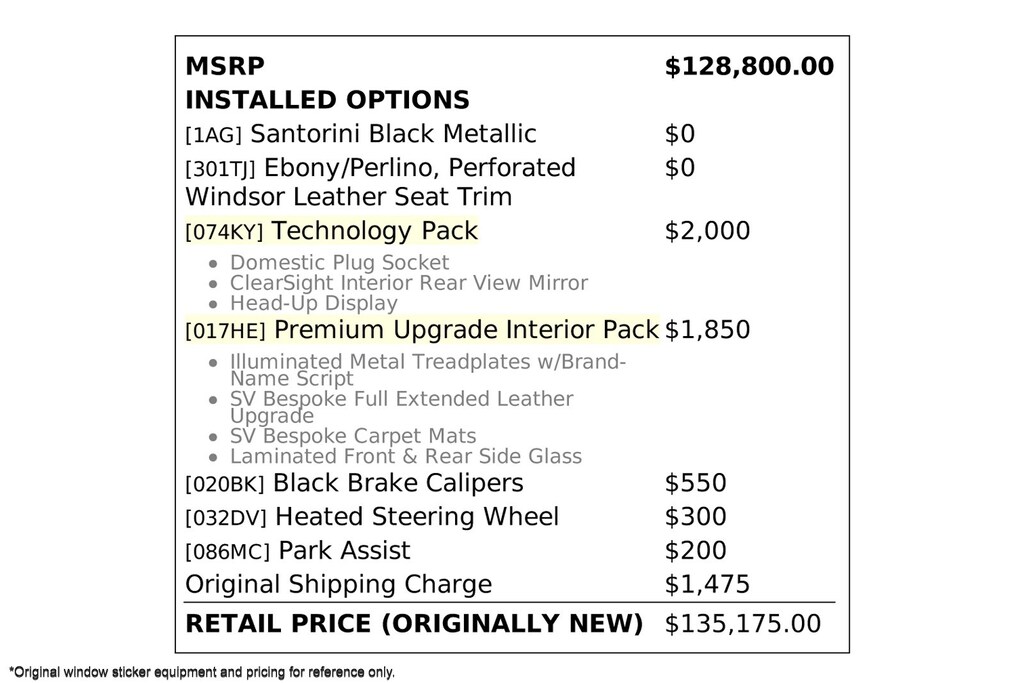Click the INSTALLED OPTIONS heading
Image resolution: width=1024 pixels, height=683 pixels.
[327, 100]
